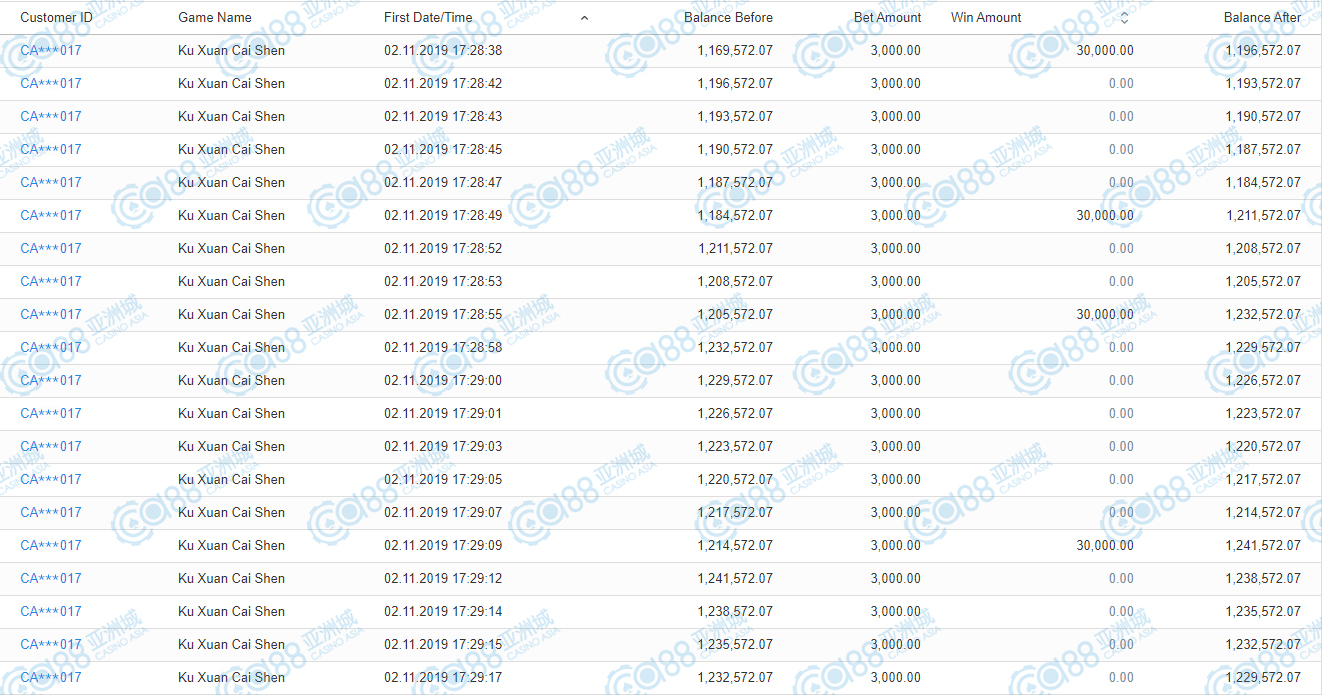The image size is (1322, 695).
Task: Open customer CA***017 link in the 17:28:49 row
Action: coord(51,215)
